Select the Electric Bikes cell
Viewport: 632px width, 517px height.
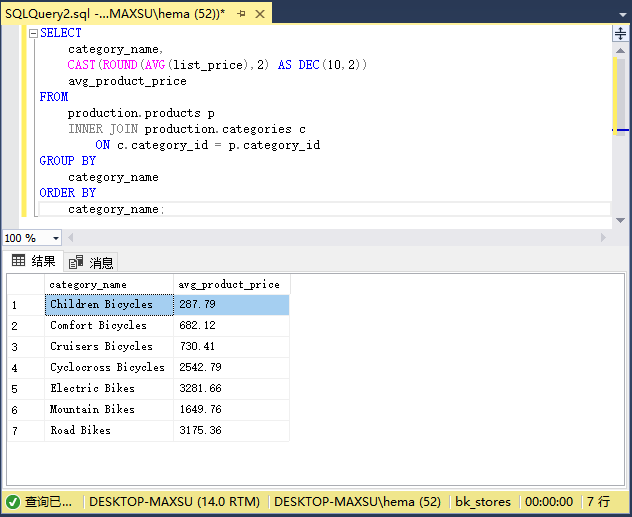pyautogui.click(x=109, y=388)
